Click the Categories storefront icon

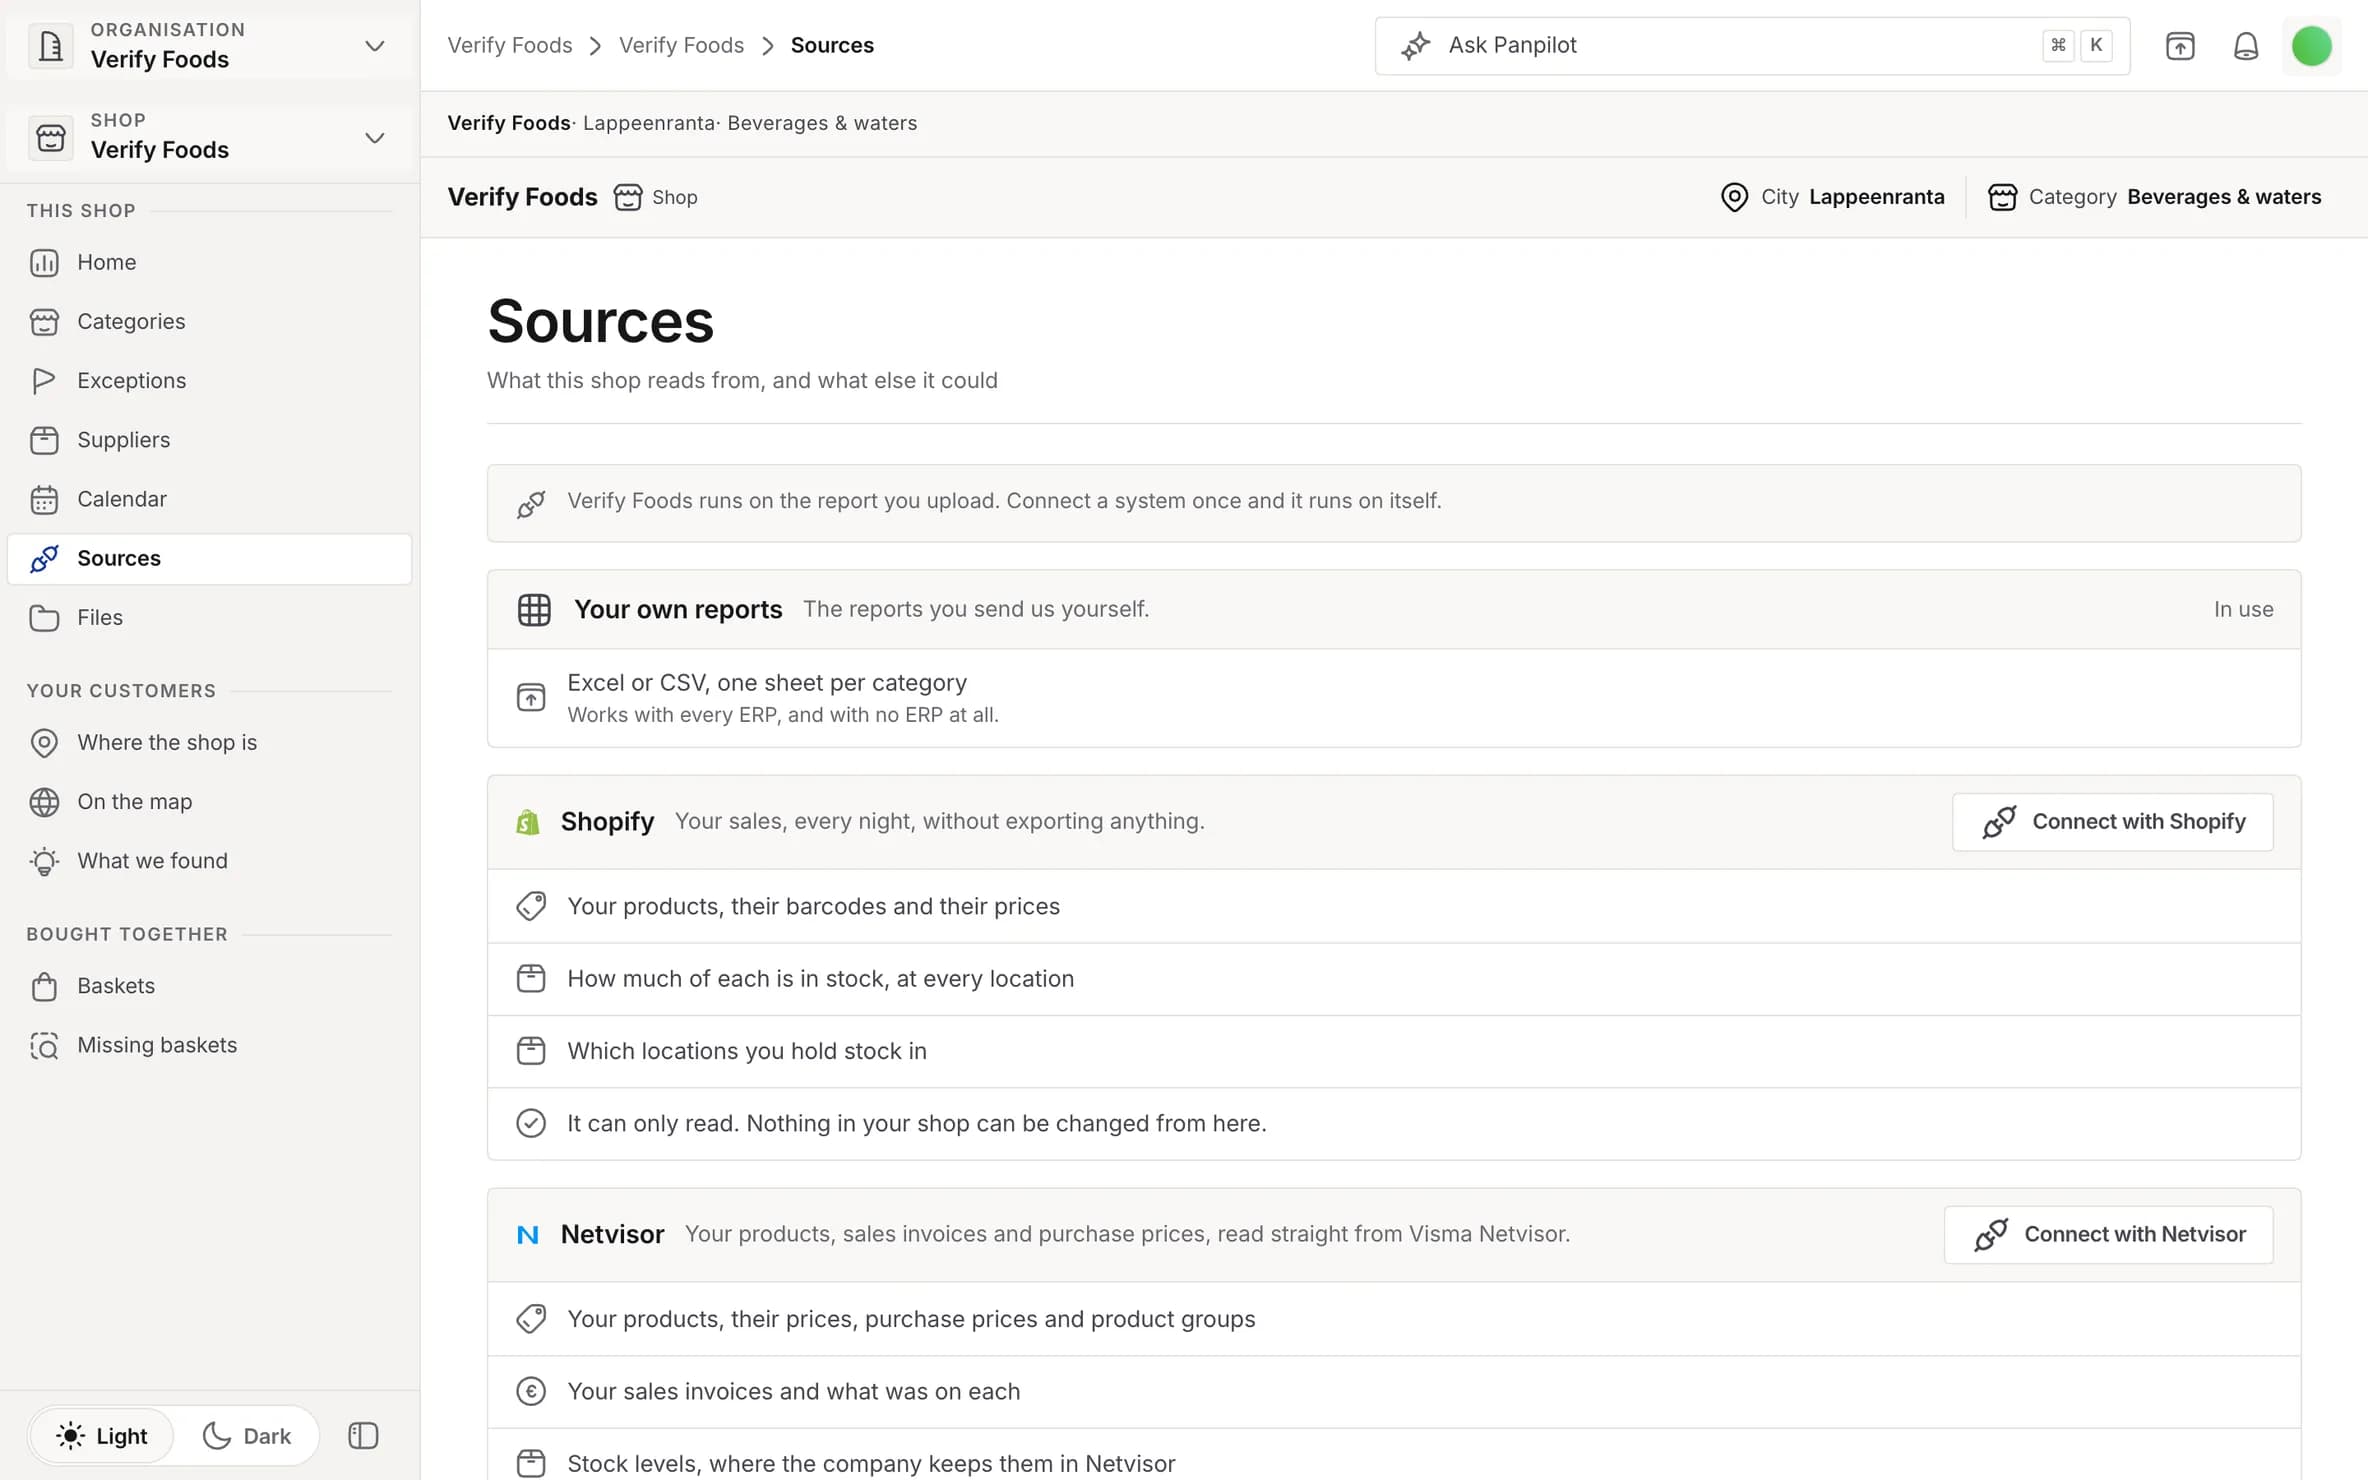(x=44, y=321)
